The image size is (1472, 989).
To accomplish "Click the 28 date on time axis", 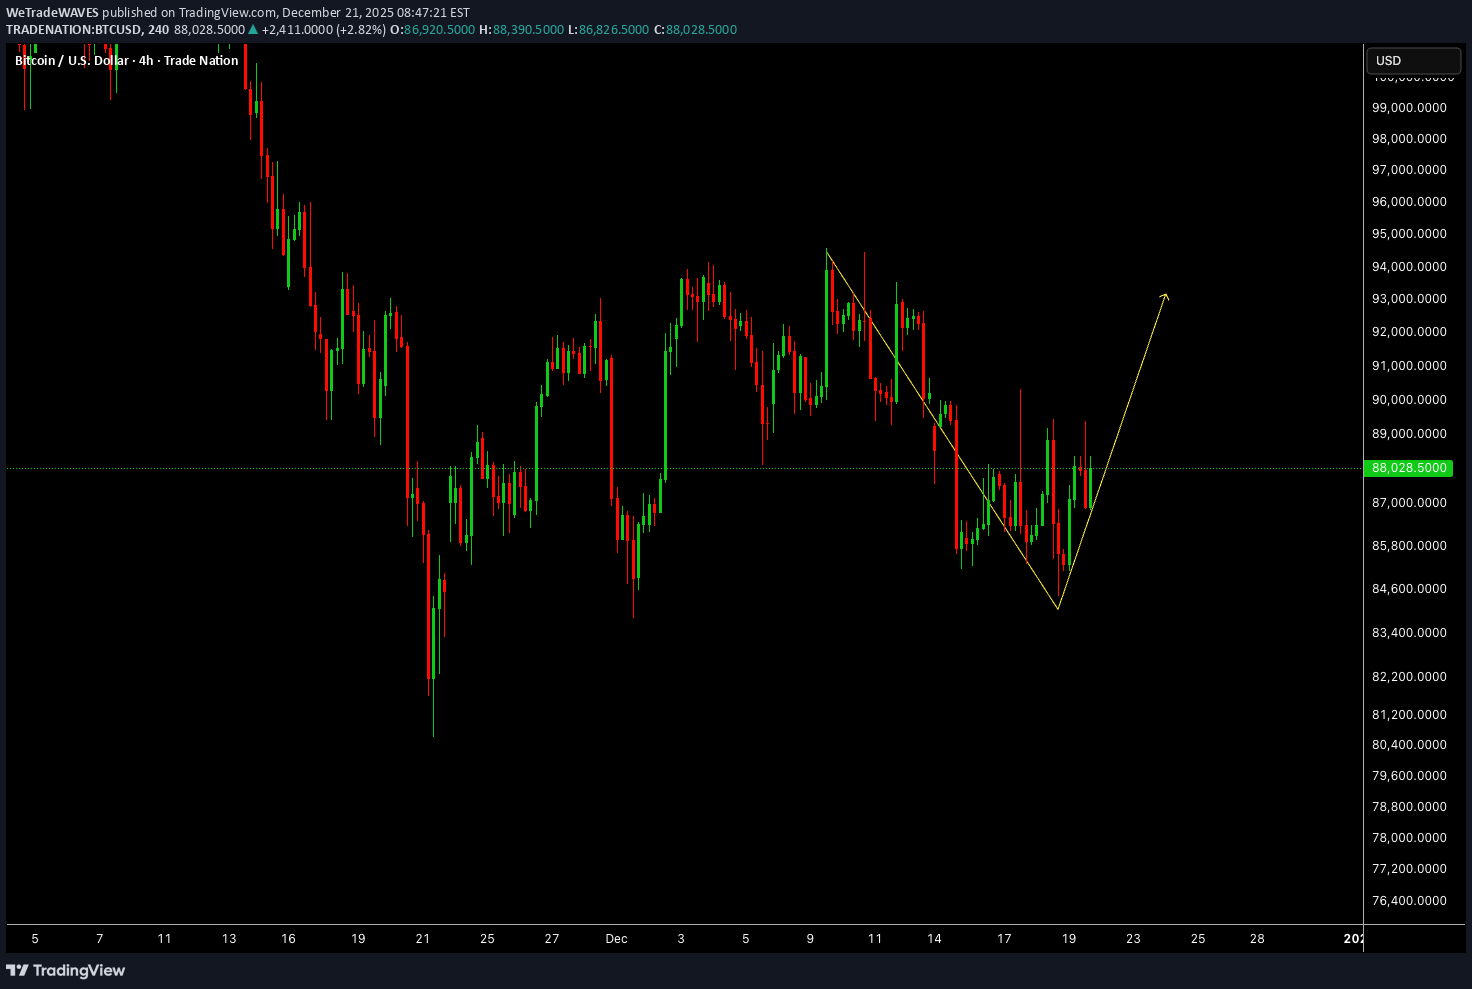I will tap(1257, 939).
